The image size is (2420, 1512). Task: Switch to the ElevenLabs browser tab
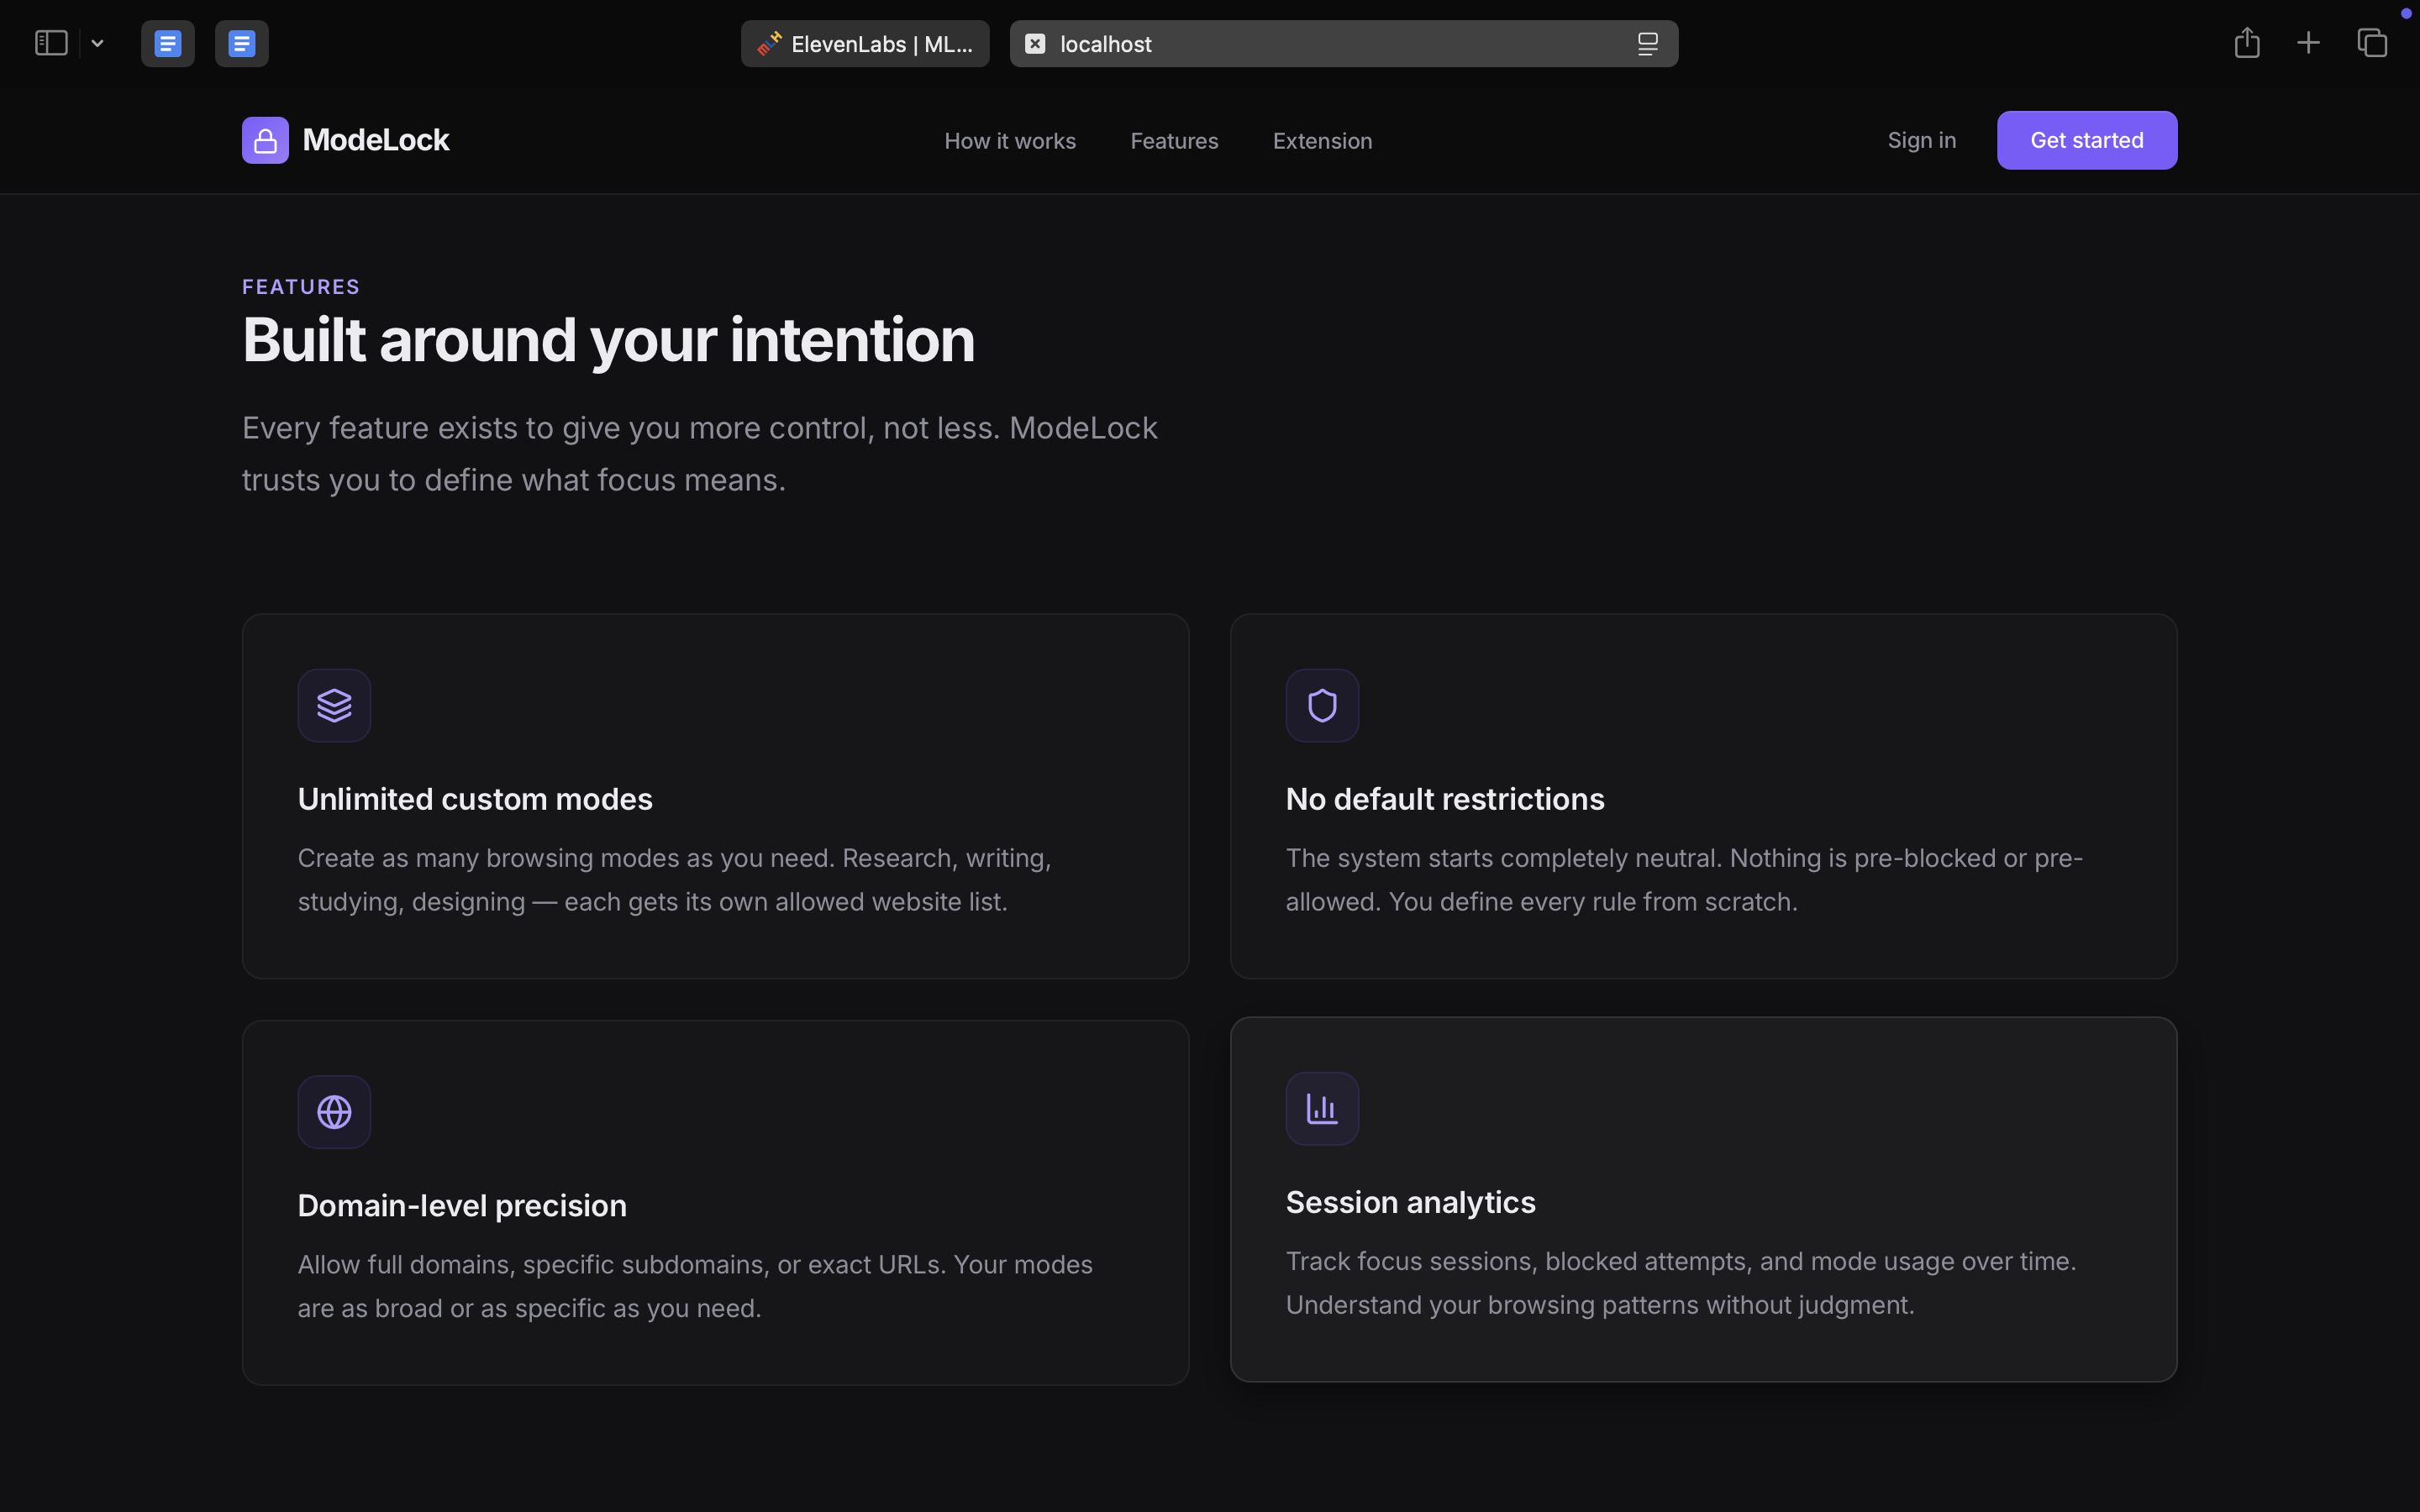pos(865,44)
